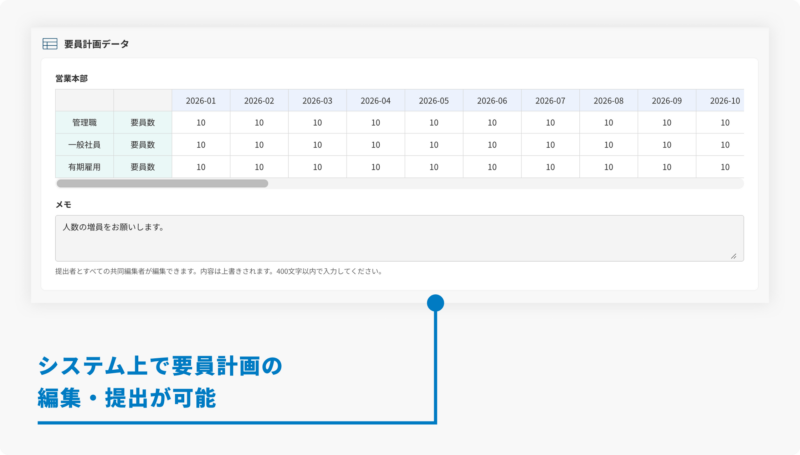
Task: Edit 管理職 value for 2026-08
Action: point(609,122)
